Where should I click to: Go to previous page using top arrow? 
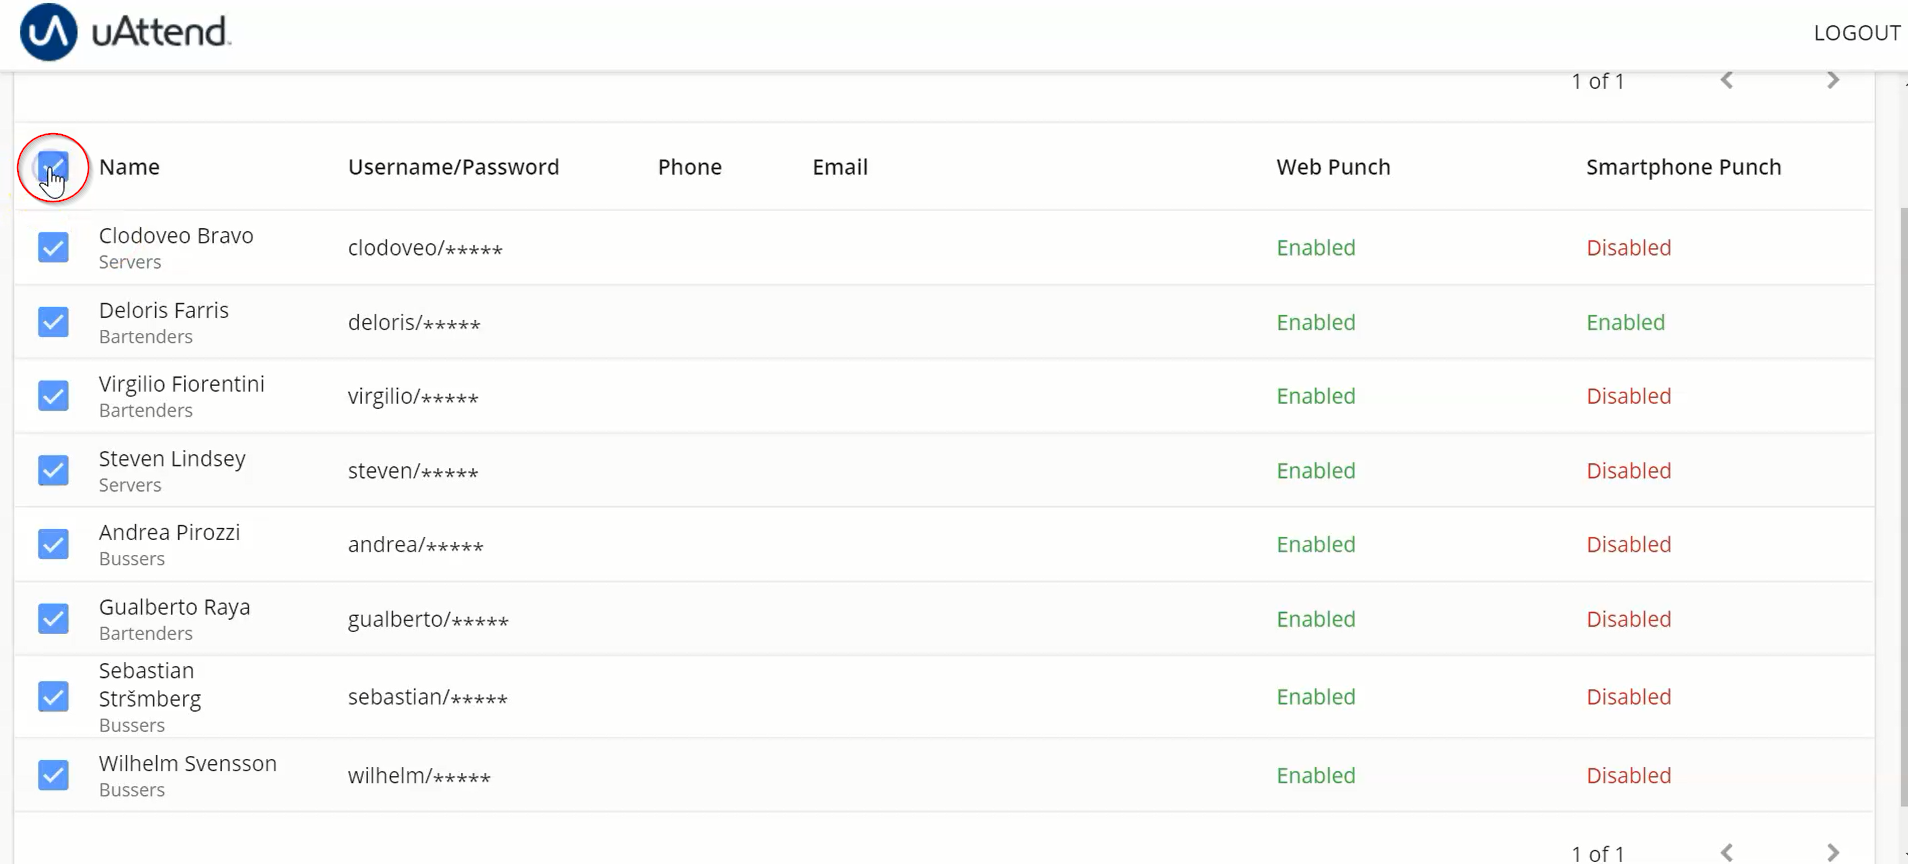1727,80
